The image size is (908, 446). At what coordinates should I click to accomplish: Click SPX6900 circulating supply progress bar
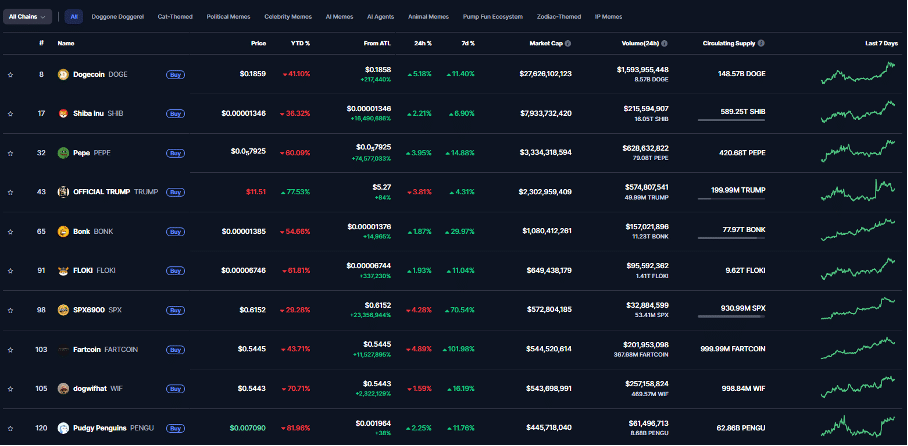point(738,317)
